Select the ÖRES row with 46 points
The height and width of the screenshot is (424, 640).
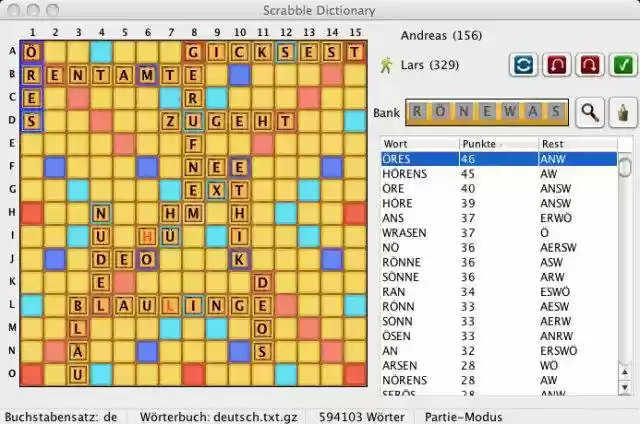[499, 159]
